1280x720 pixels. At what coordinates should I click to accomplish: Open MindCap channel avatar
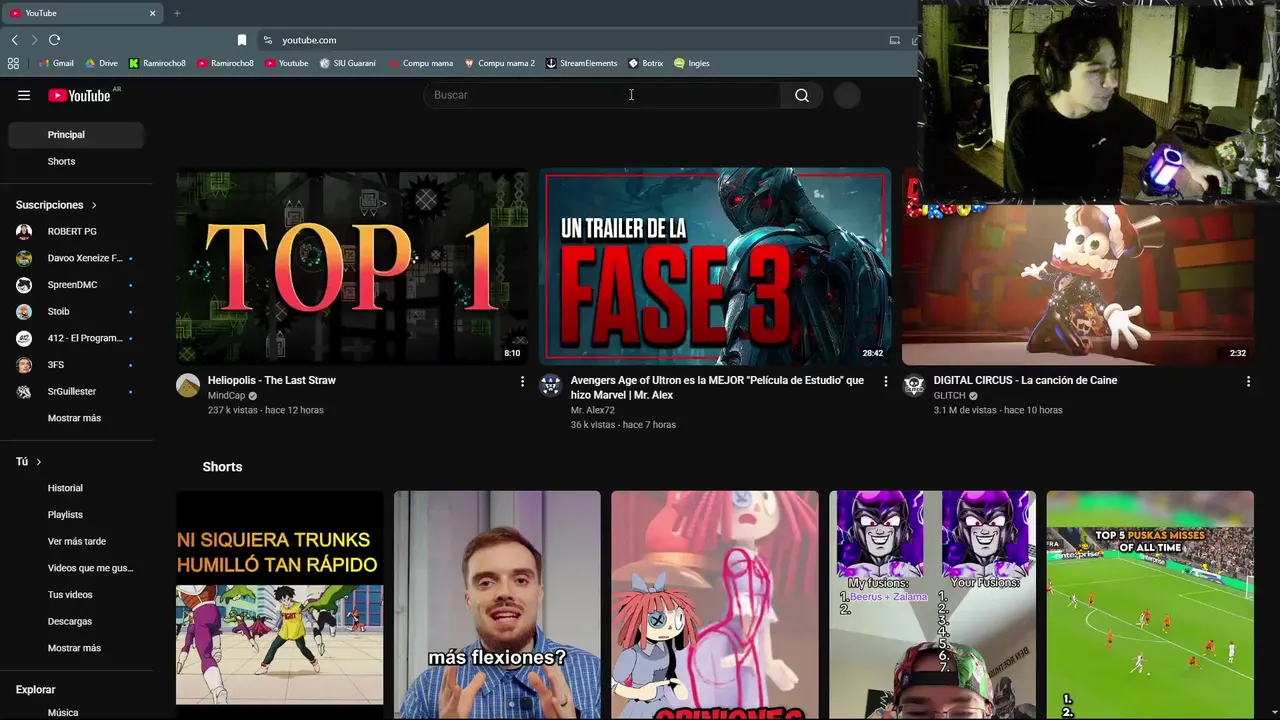pyautogui.click(x=188, y=386)
